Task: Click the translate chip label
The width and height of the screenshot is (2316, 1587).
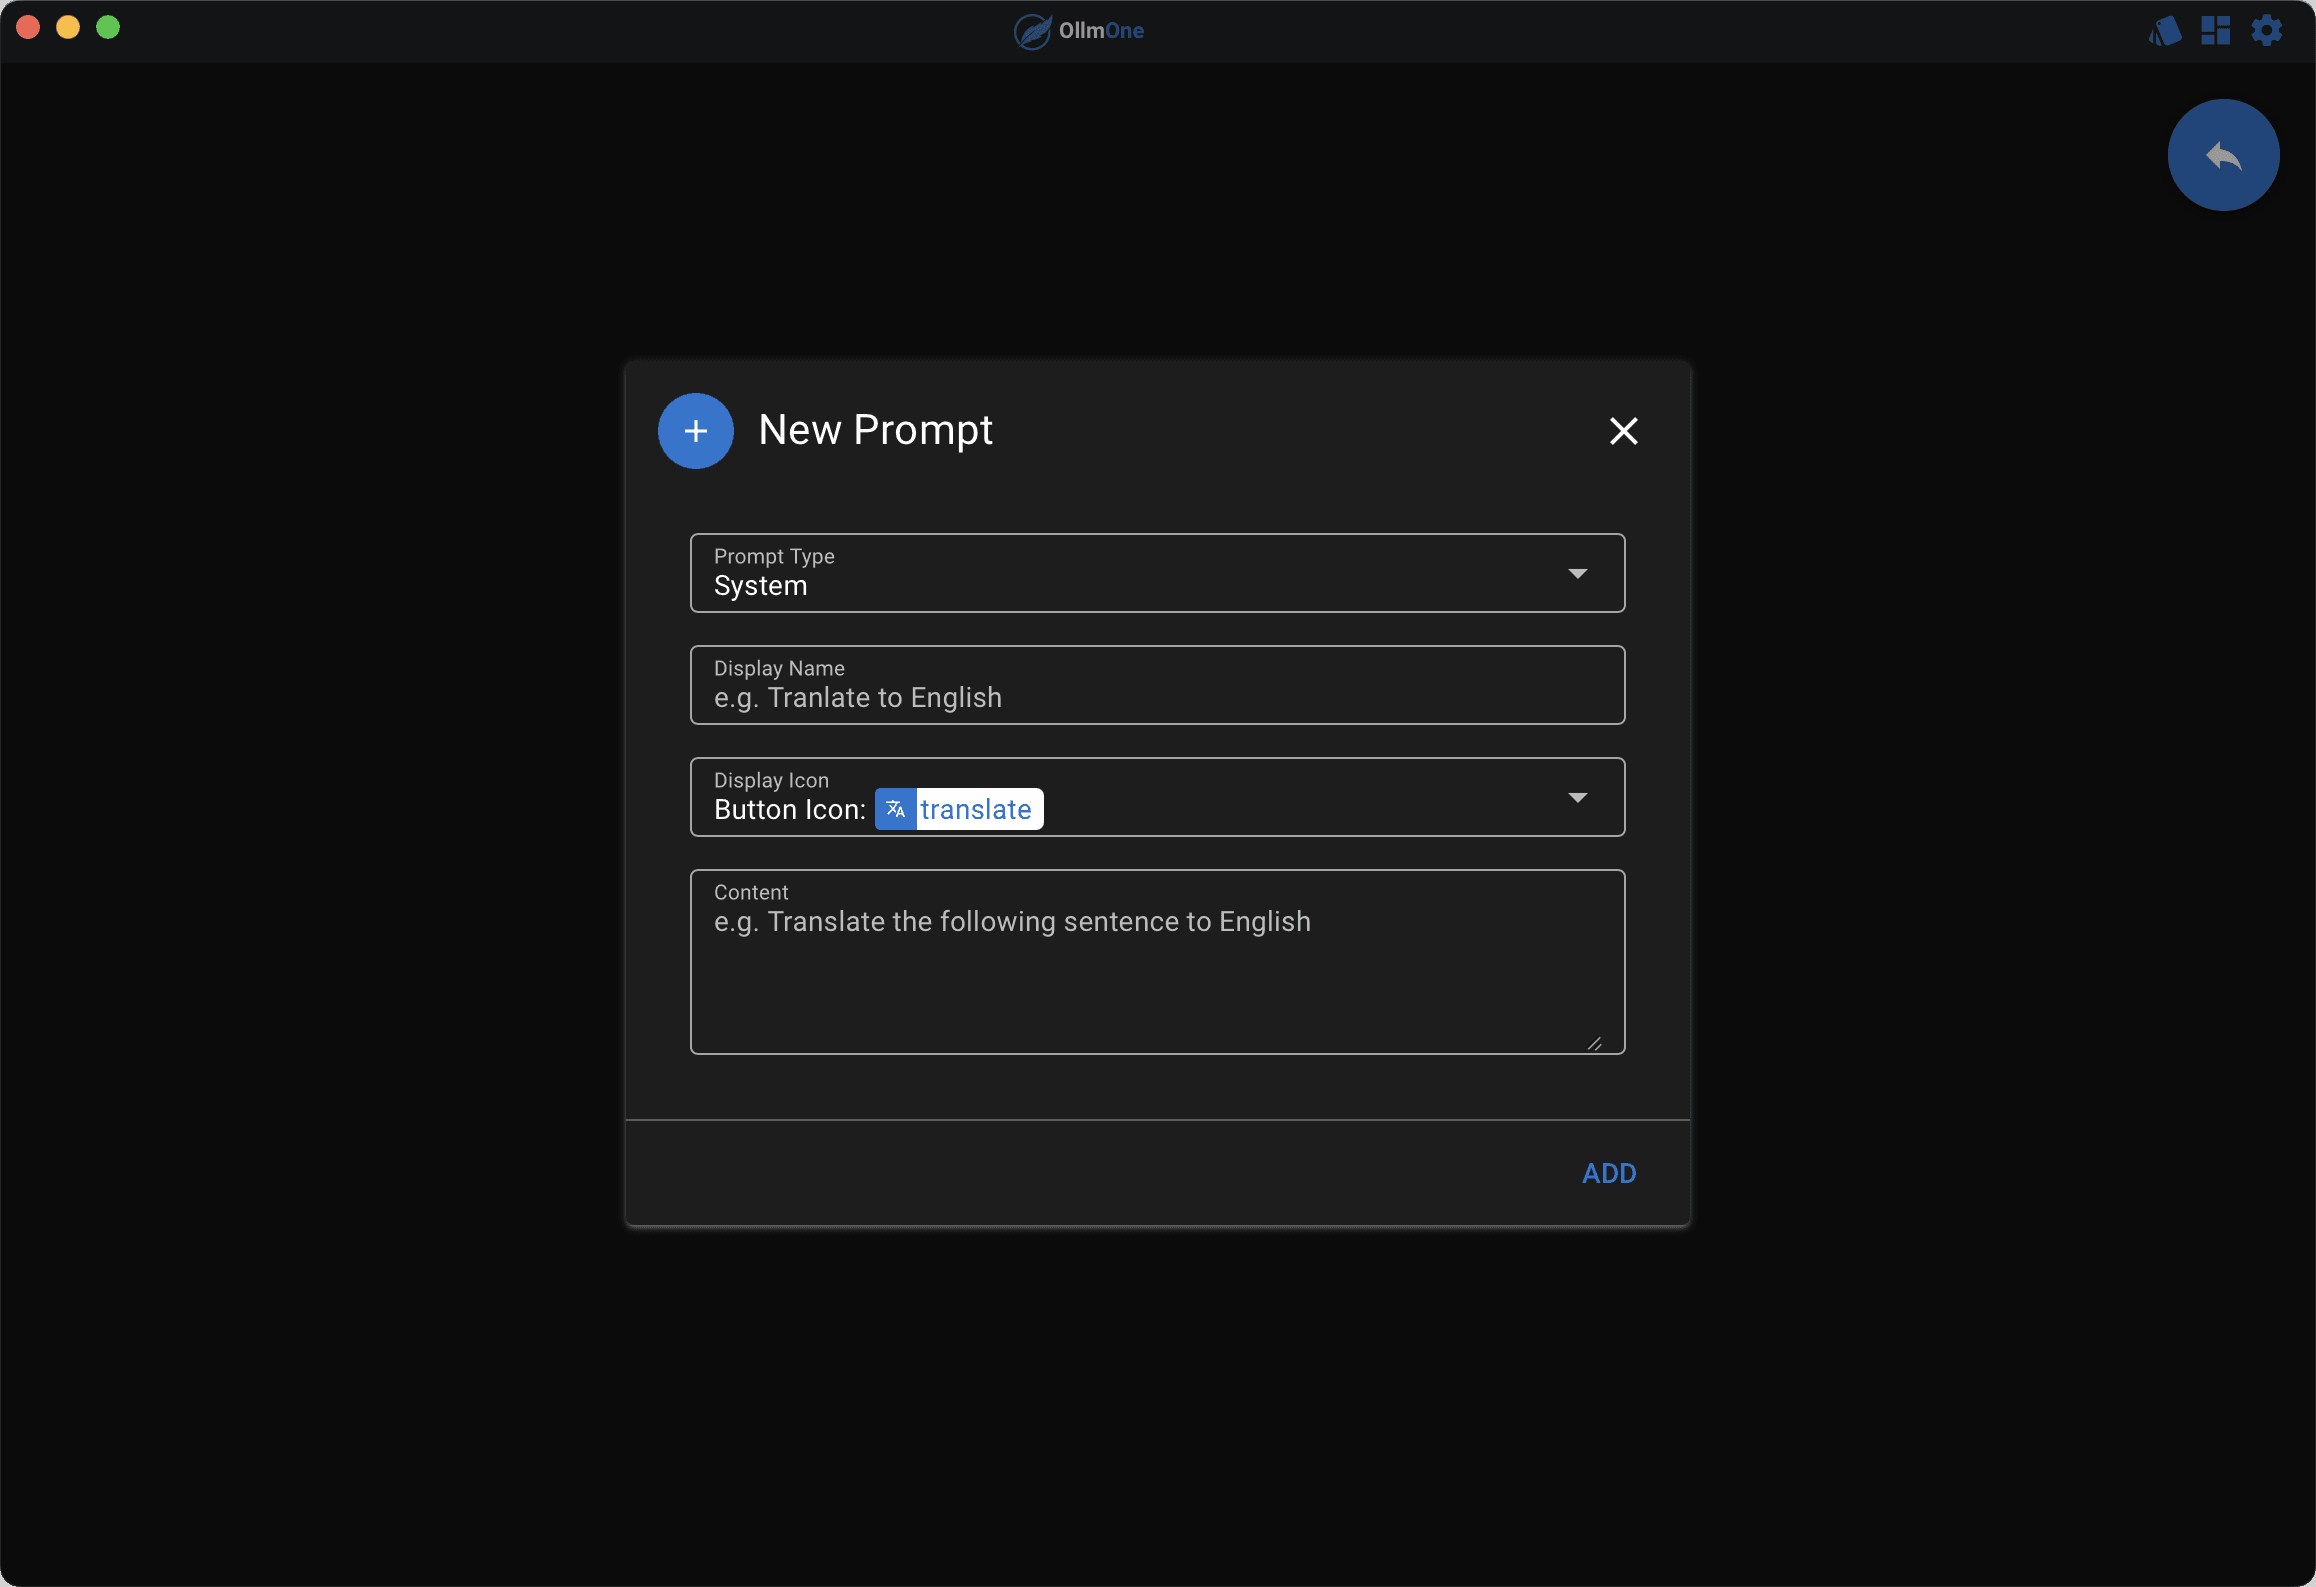Action: tap(976, 809)
